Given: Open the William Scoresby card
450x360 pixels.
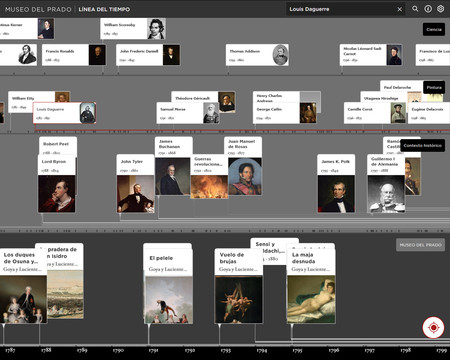Looking at the screenshot, I should pos(133,29).
